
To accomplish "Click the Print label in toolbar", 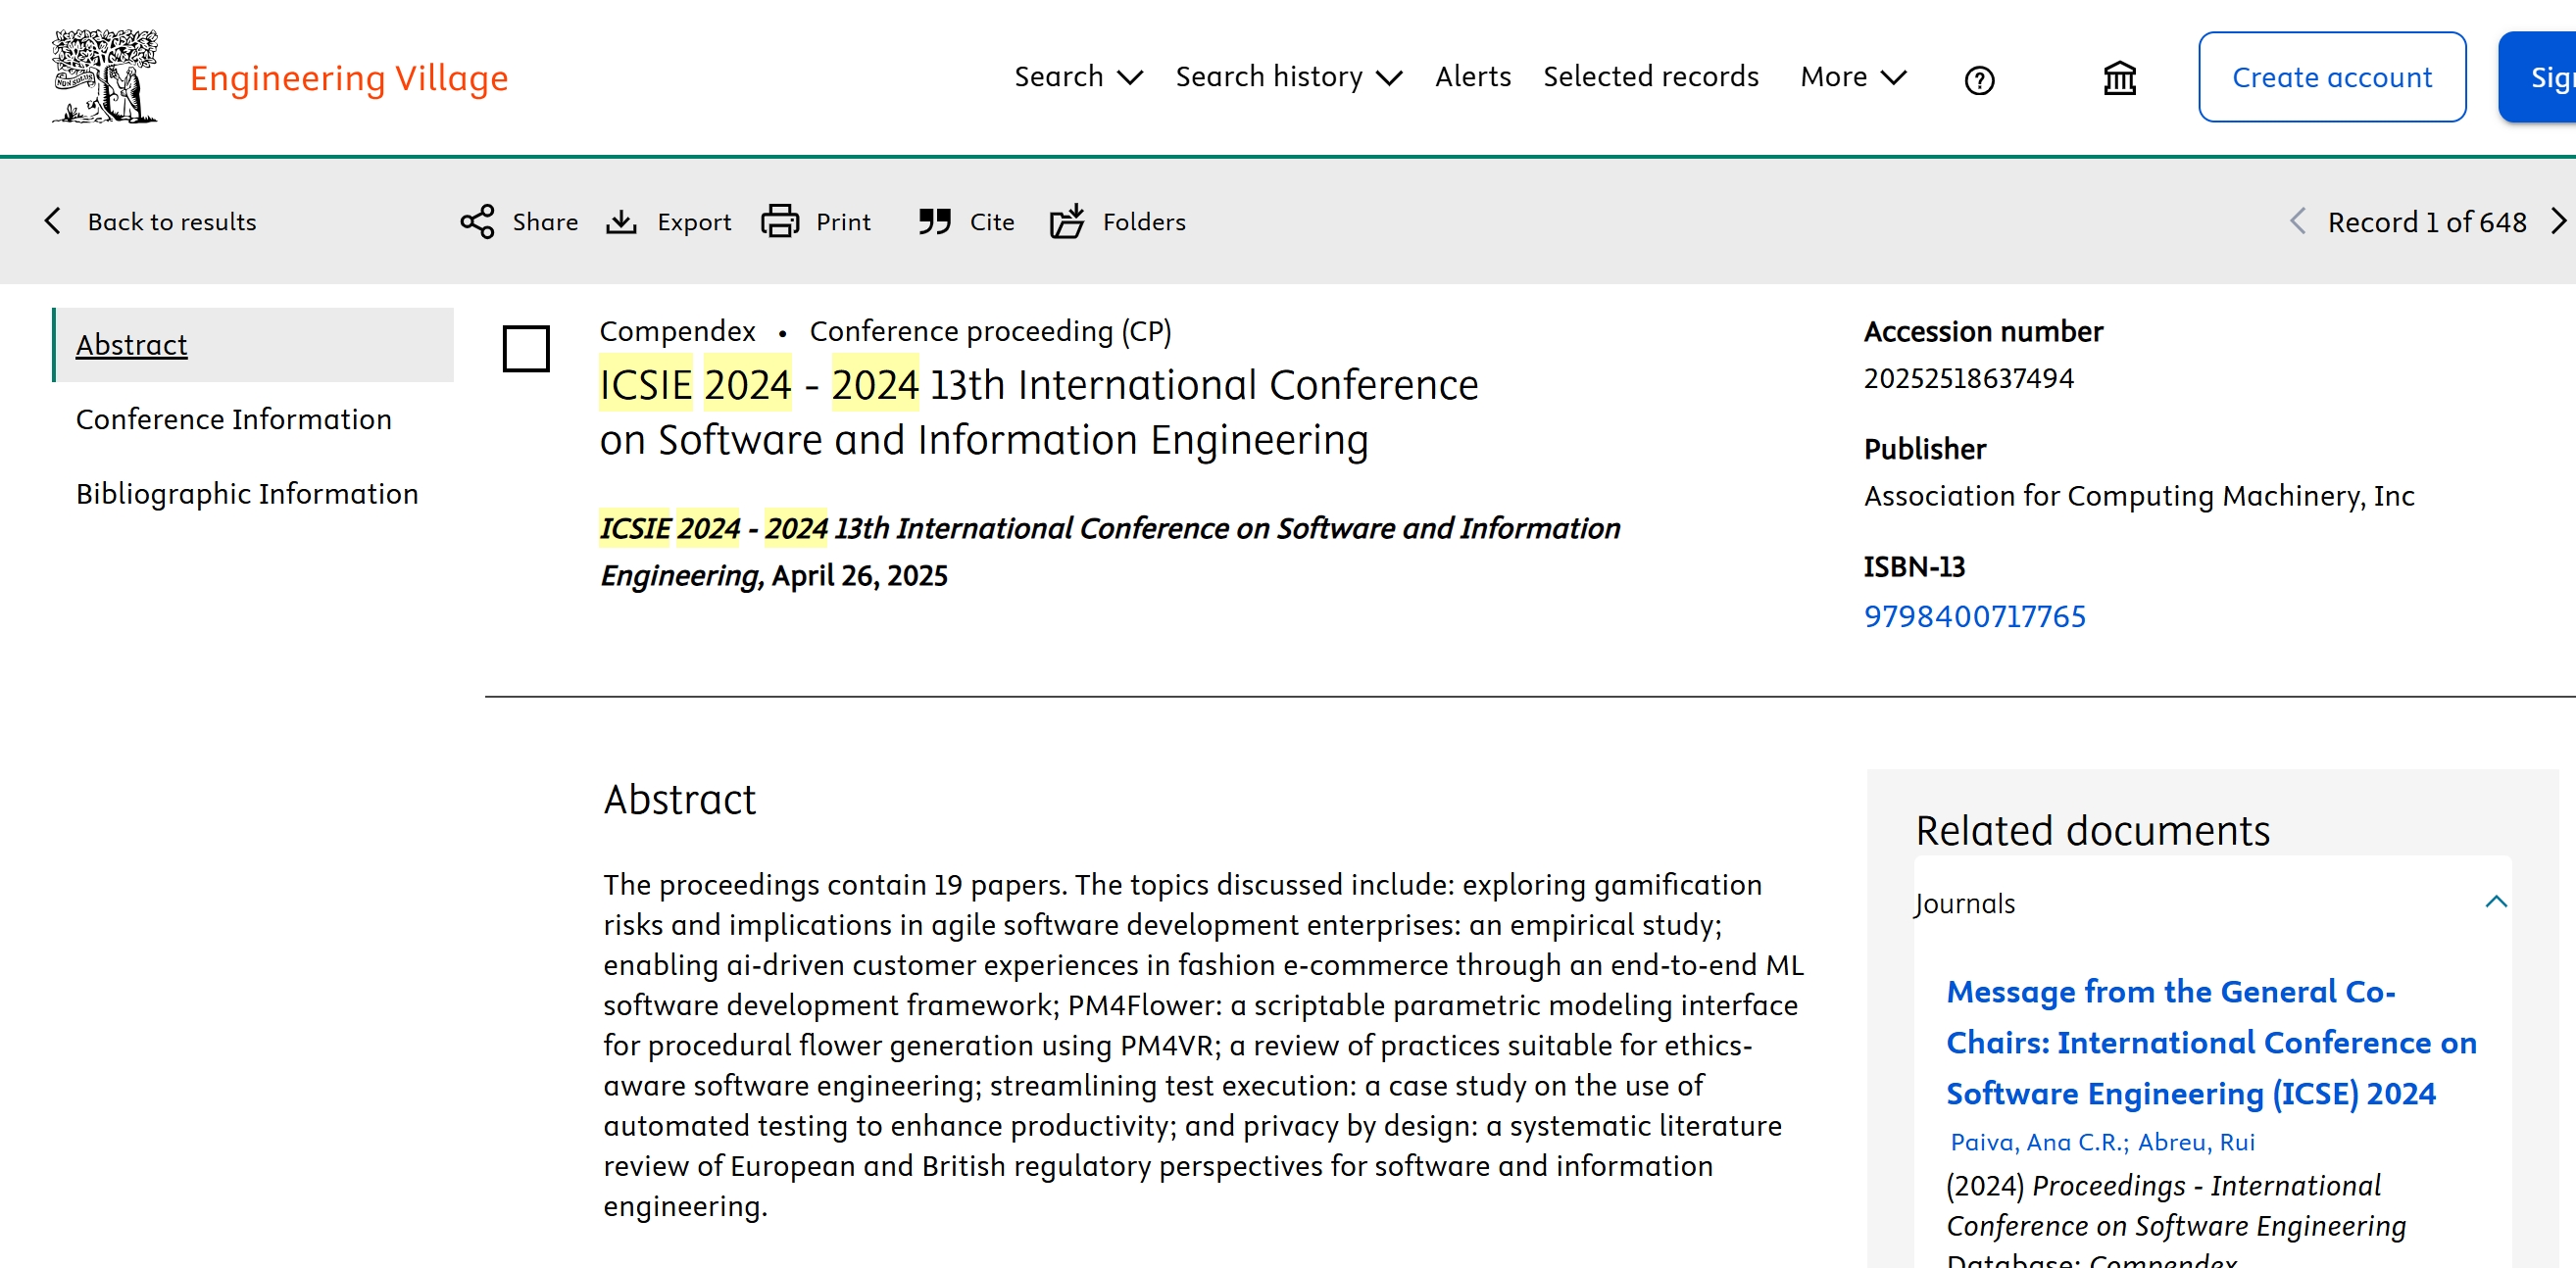I will tap(843, 222).
